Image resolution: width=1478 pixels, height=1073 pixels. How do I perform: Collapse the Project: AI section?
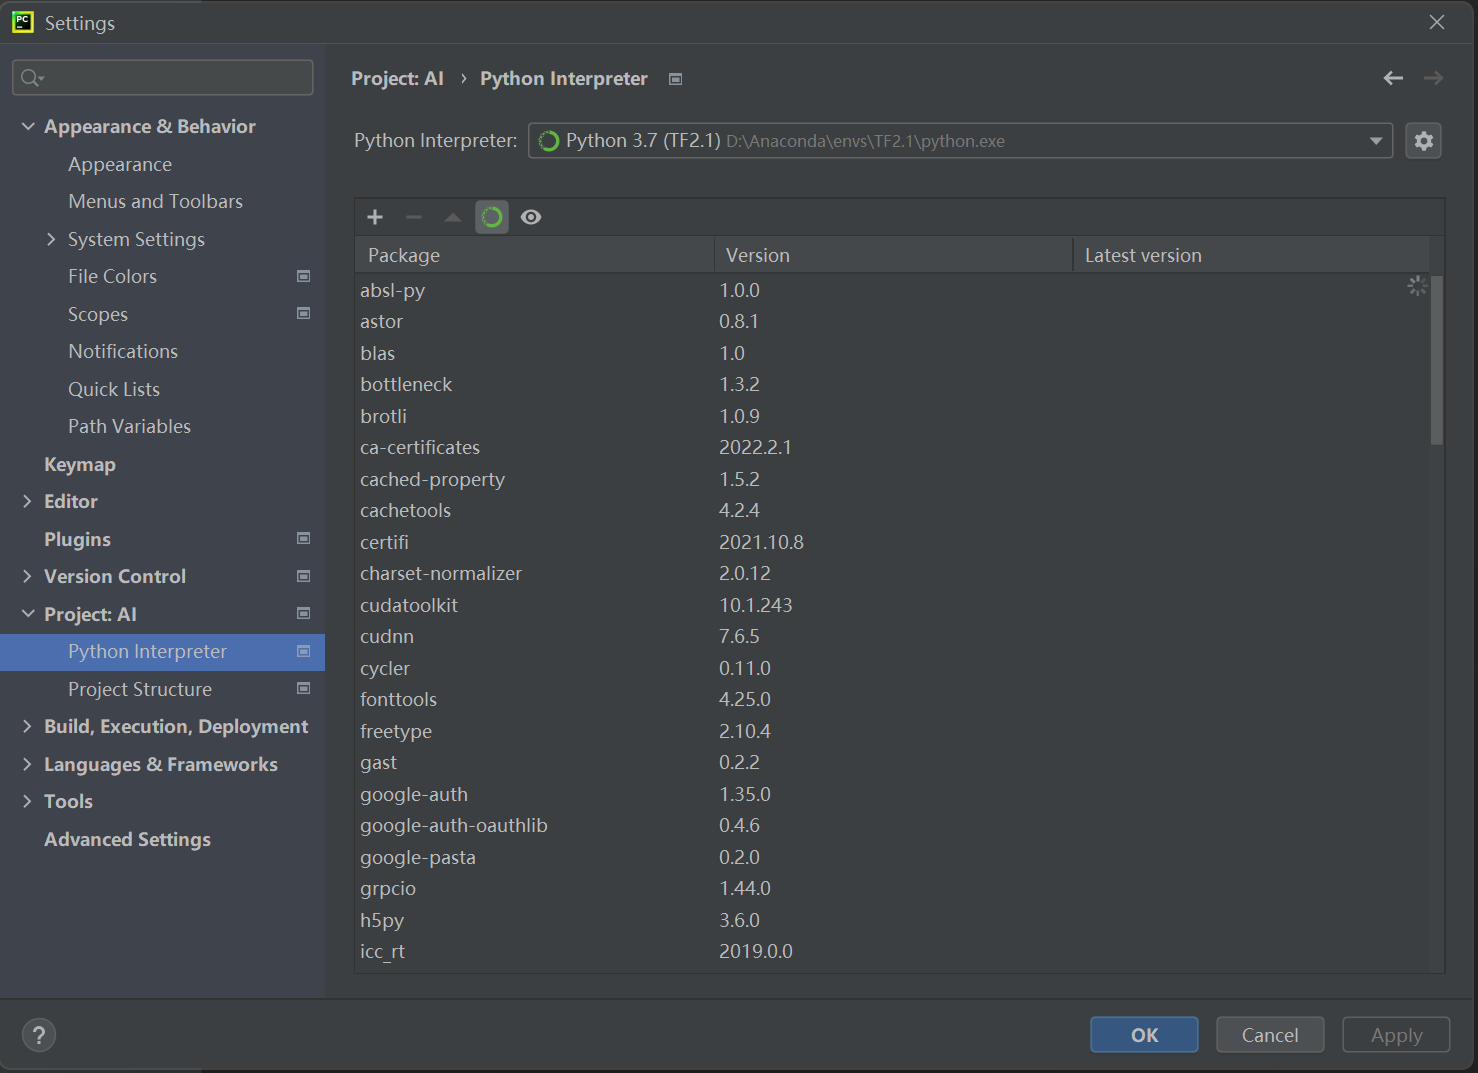(28, 614)
